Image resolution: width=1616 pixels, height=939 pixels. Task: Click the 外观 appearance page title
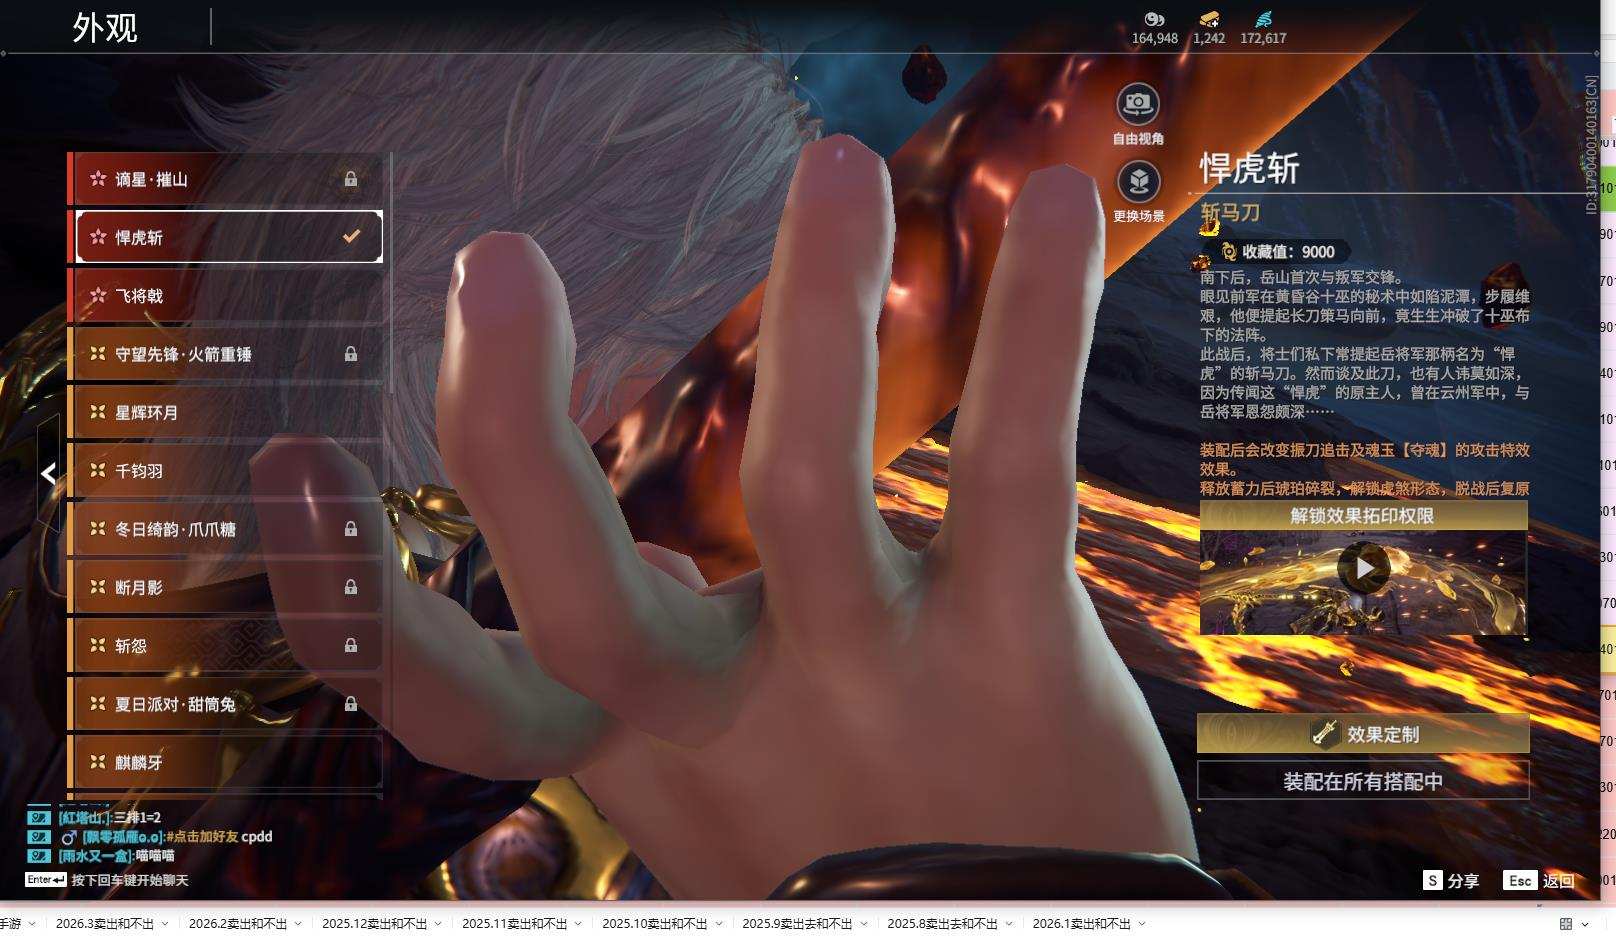click(105, 28)
